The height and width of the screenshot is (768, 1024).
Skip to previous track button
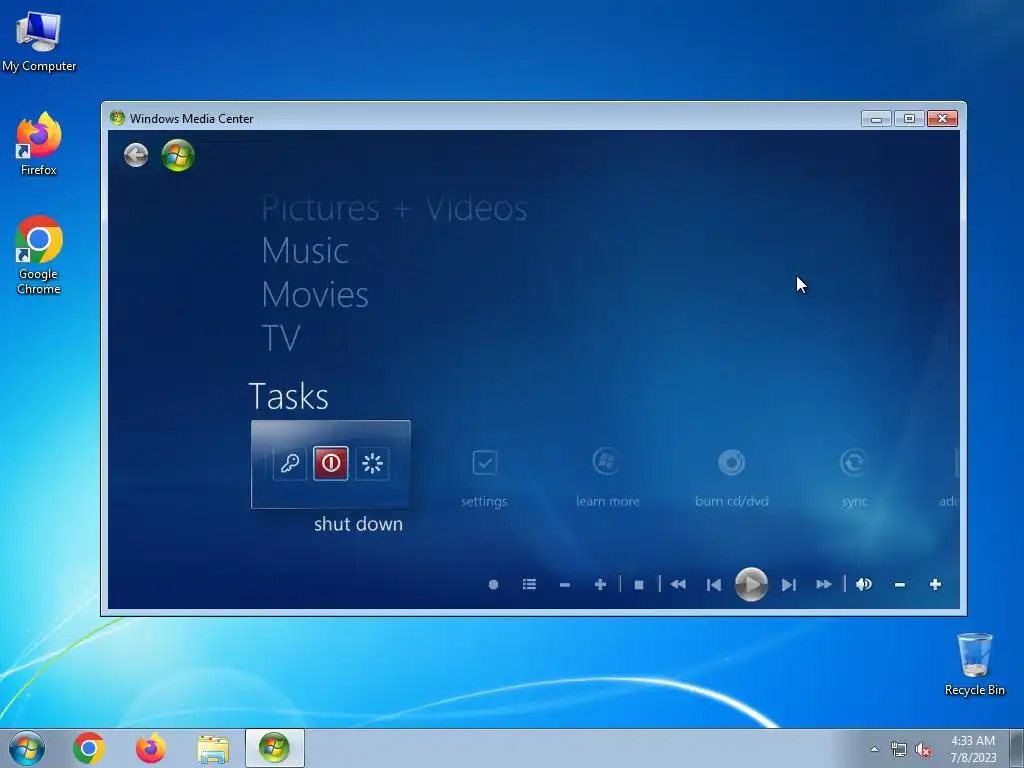pos(714,584)
